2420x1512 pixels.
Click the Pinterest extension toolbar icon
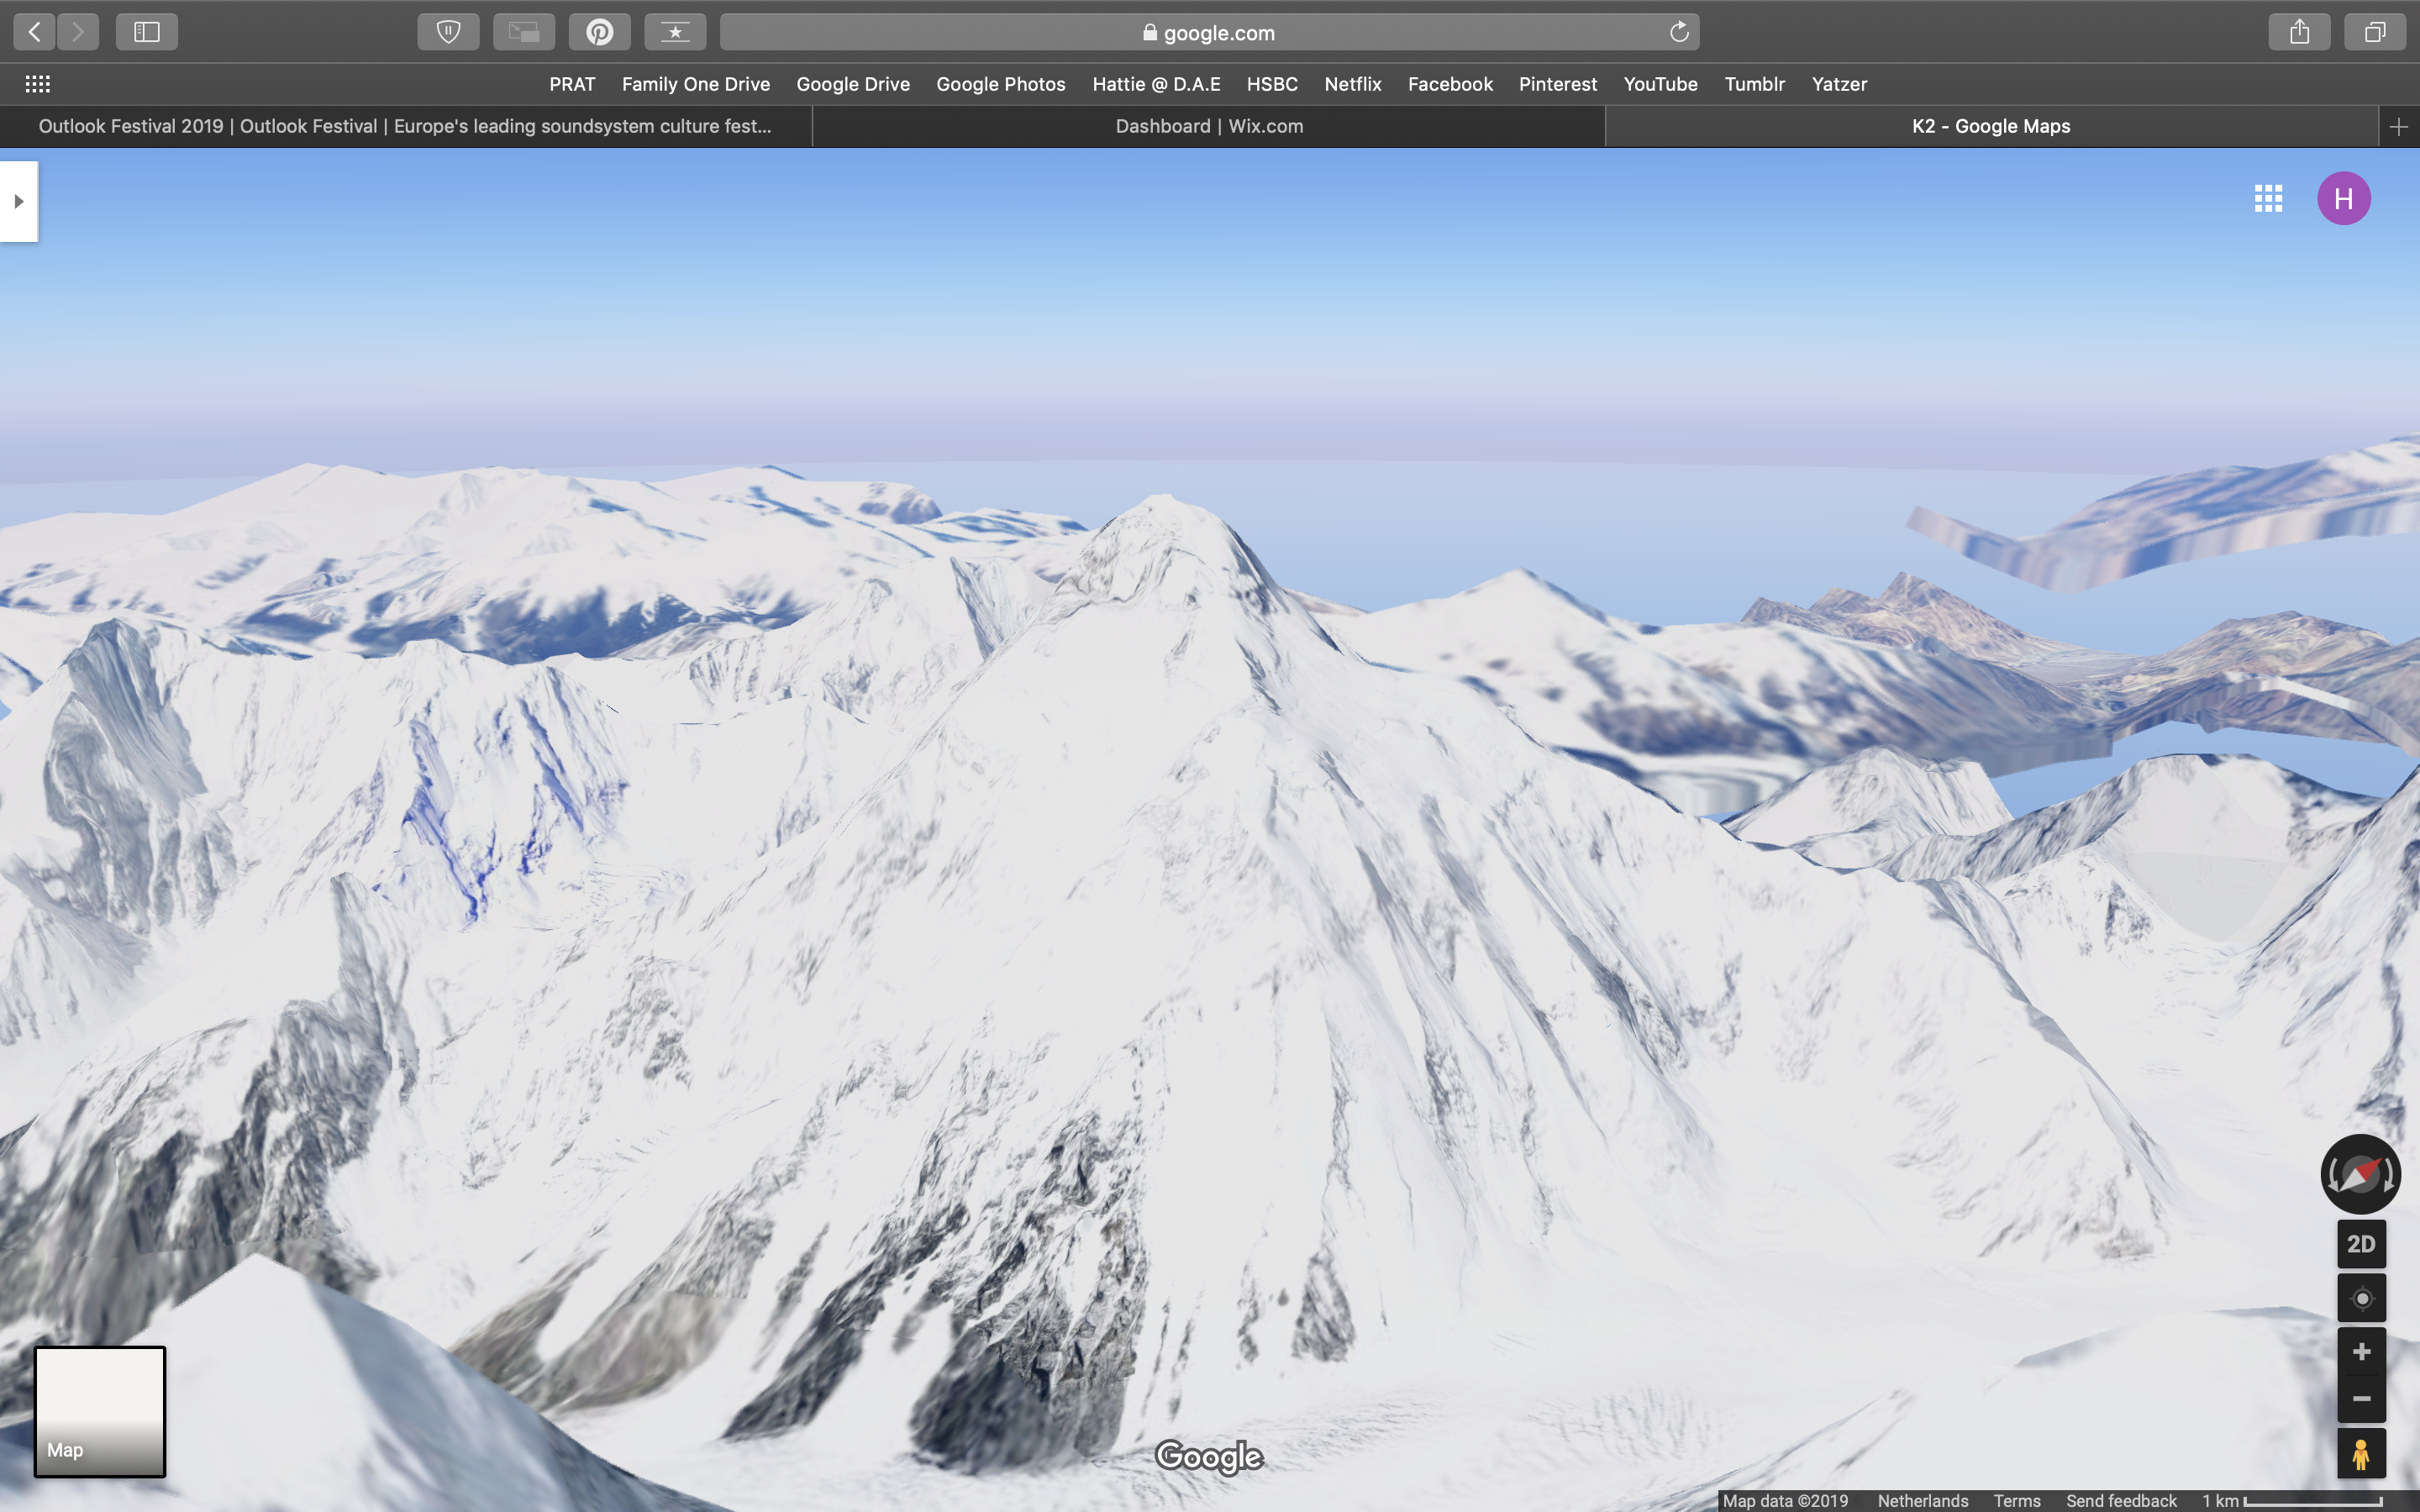[x=599, y=32]
